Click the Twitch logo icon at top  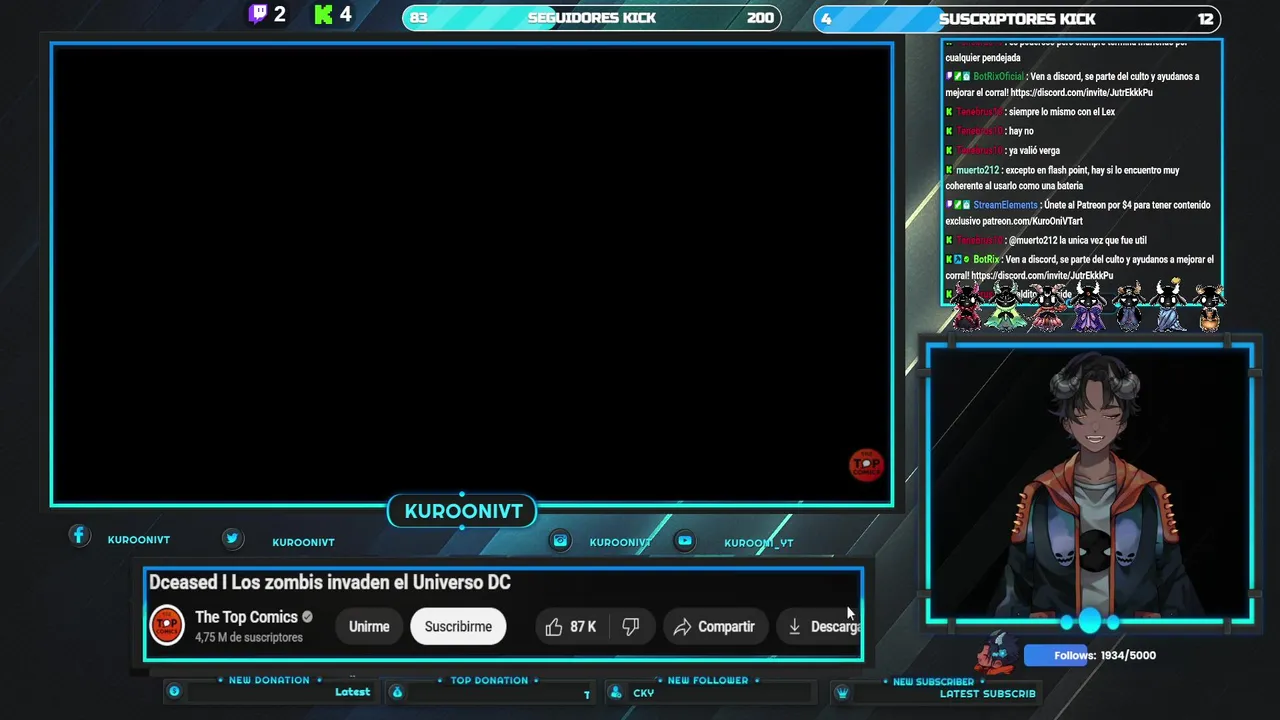click(x=258, y=14)
